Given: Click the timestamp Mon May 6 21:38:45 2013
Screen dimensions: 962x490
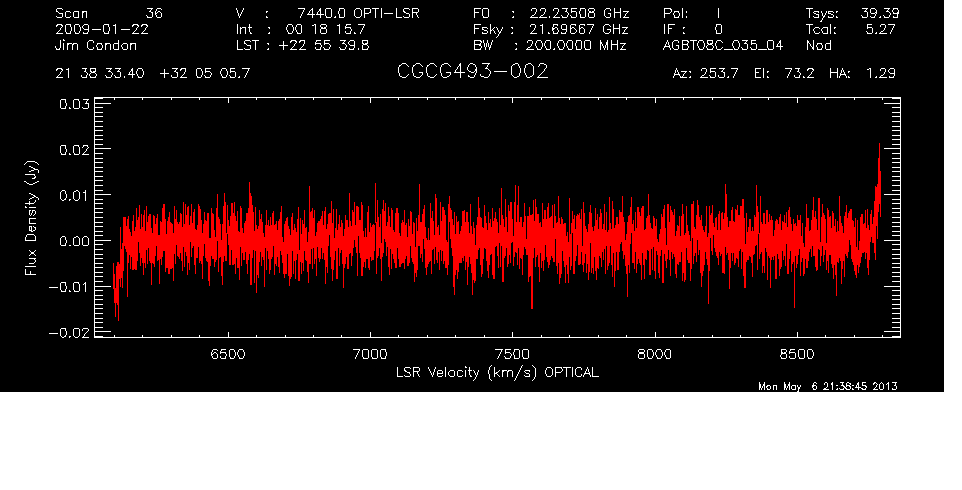Looking at the screenshot, I should (x=828, y=387).
